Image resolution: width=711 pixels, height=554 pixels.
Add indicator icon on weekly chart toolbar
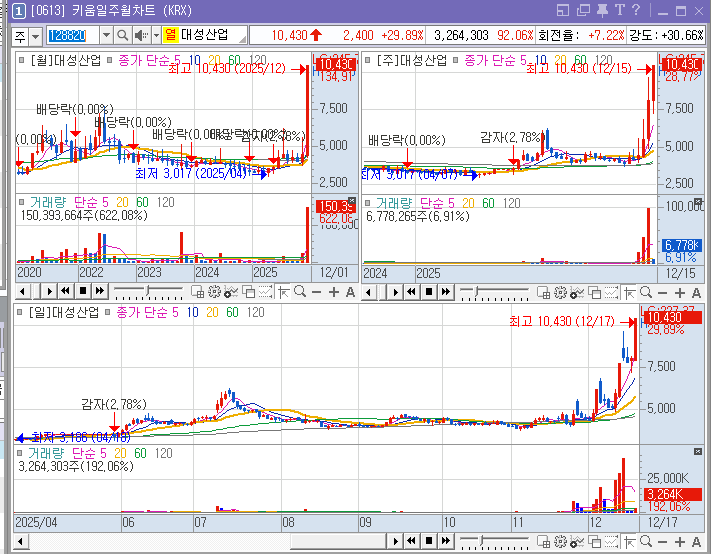click(577, 293)
